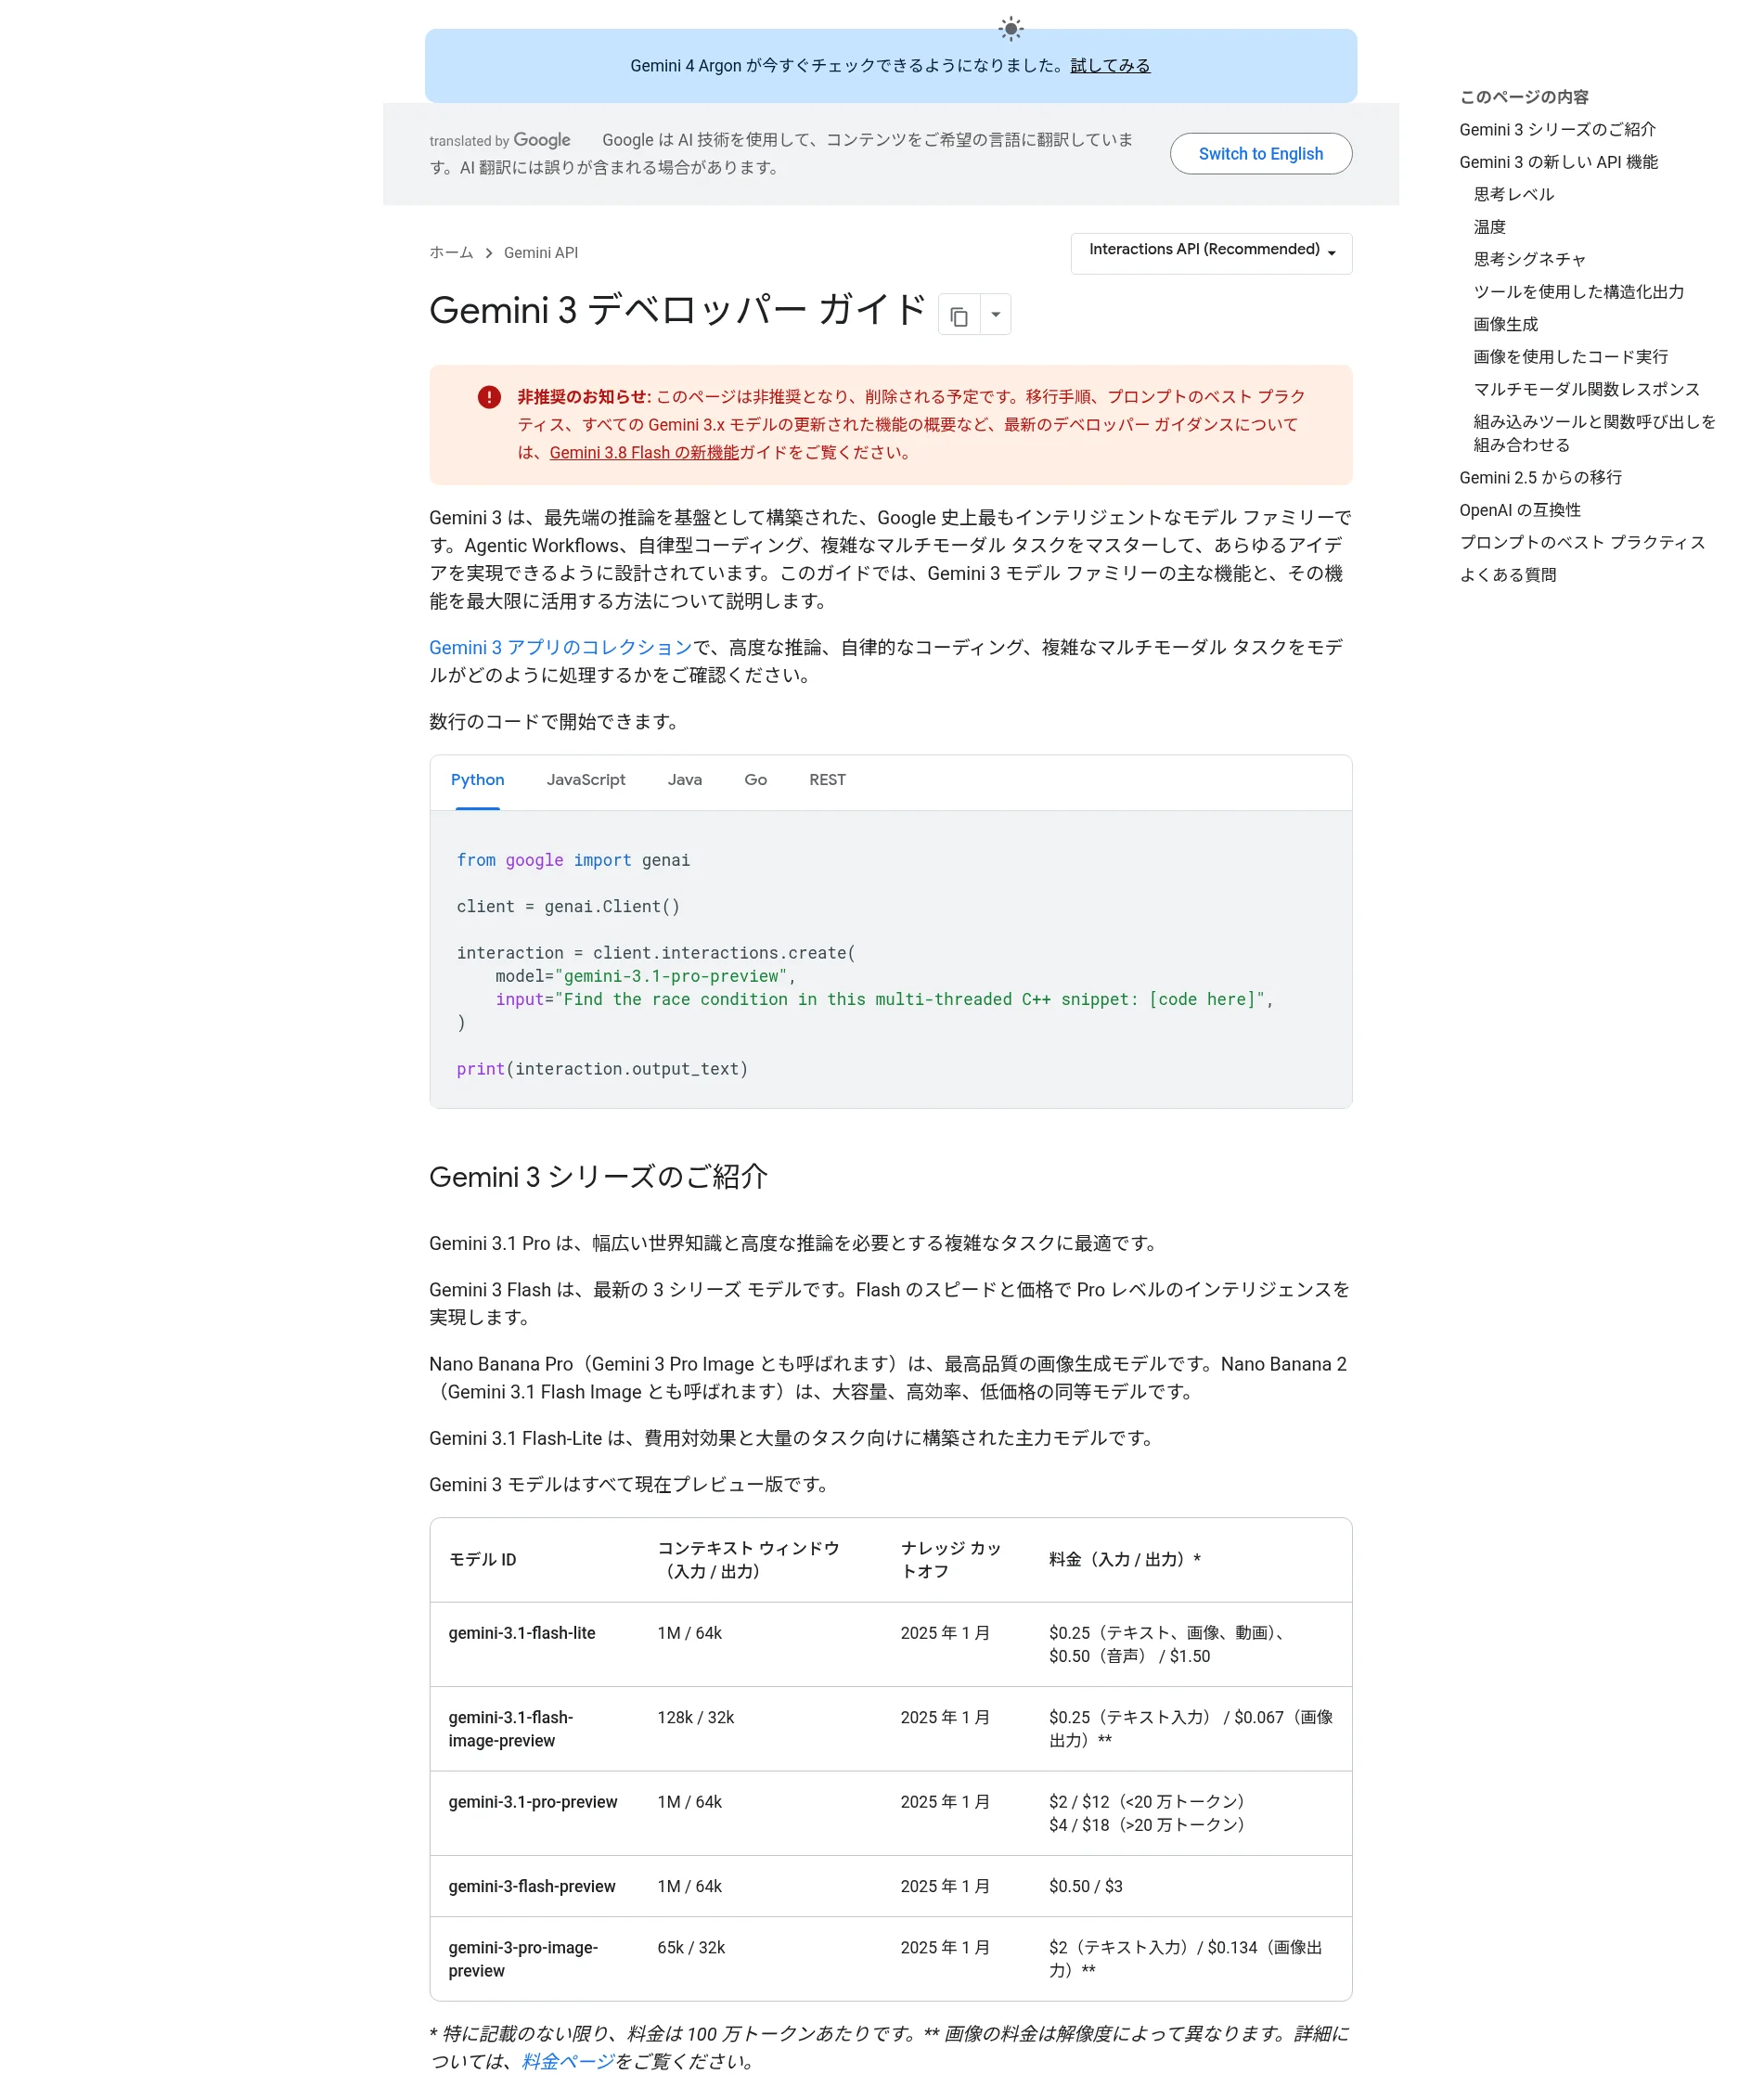Screen dimensions: 1764x2087
Task: Go to ホーム breadcrumb
Action: point(451,253)
